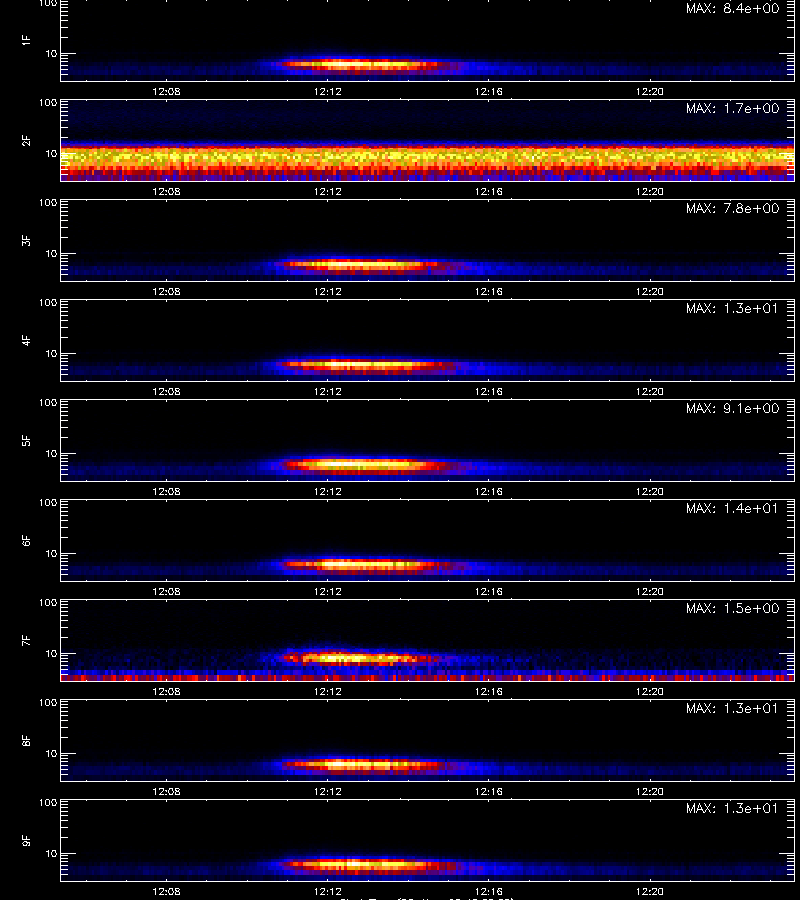
Task: Click the '100' y-axis label of the 2F panel
Action: tap(48, 103)
